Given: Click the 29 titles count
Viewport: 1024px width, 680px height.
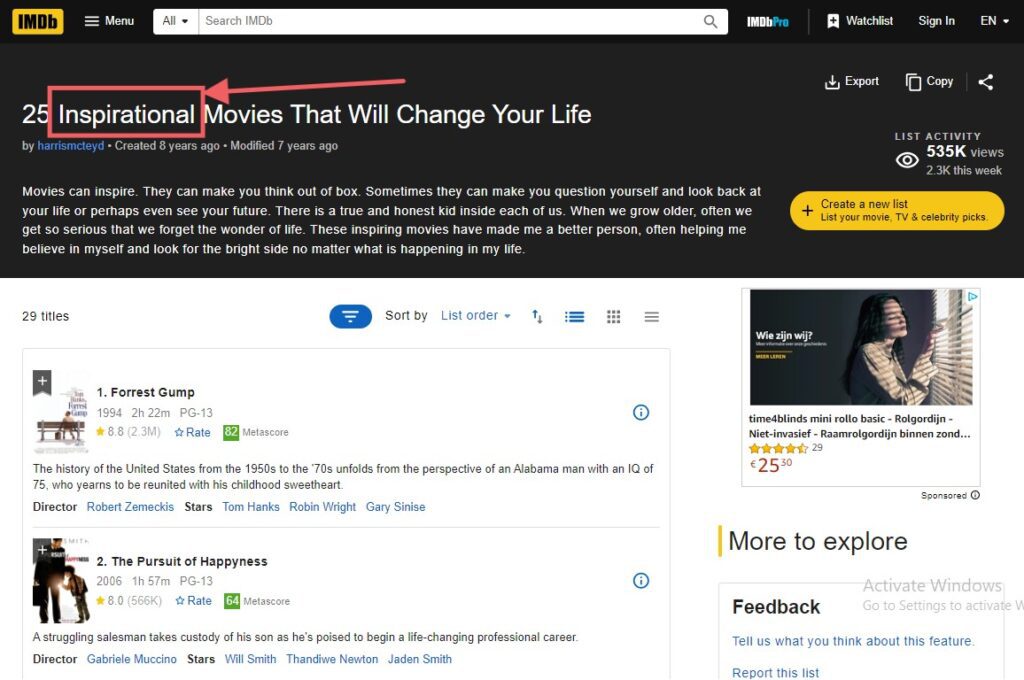Looking at the screenshot, I should coord(46,316).
